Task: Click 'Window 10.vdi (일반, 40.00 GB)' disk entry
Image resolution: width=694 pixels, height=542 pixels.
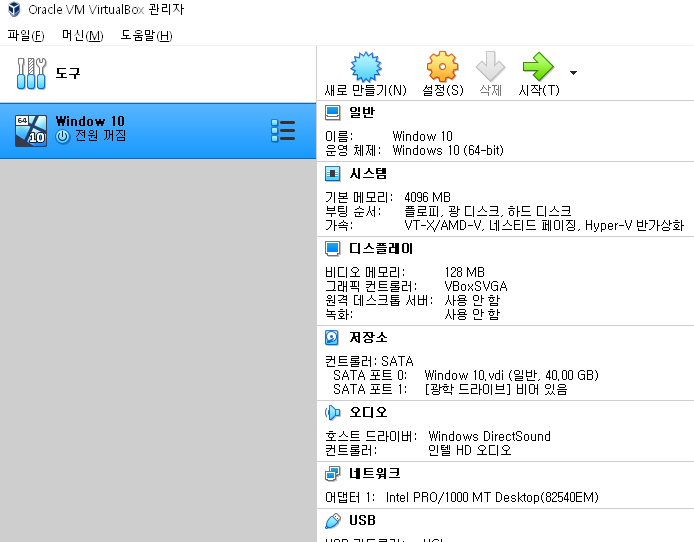Action: [x=511, y=376]
